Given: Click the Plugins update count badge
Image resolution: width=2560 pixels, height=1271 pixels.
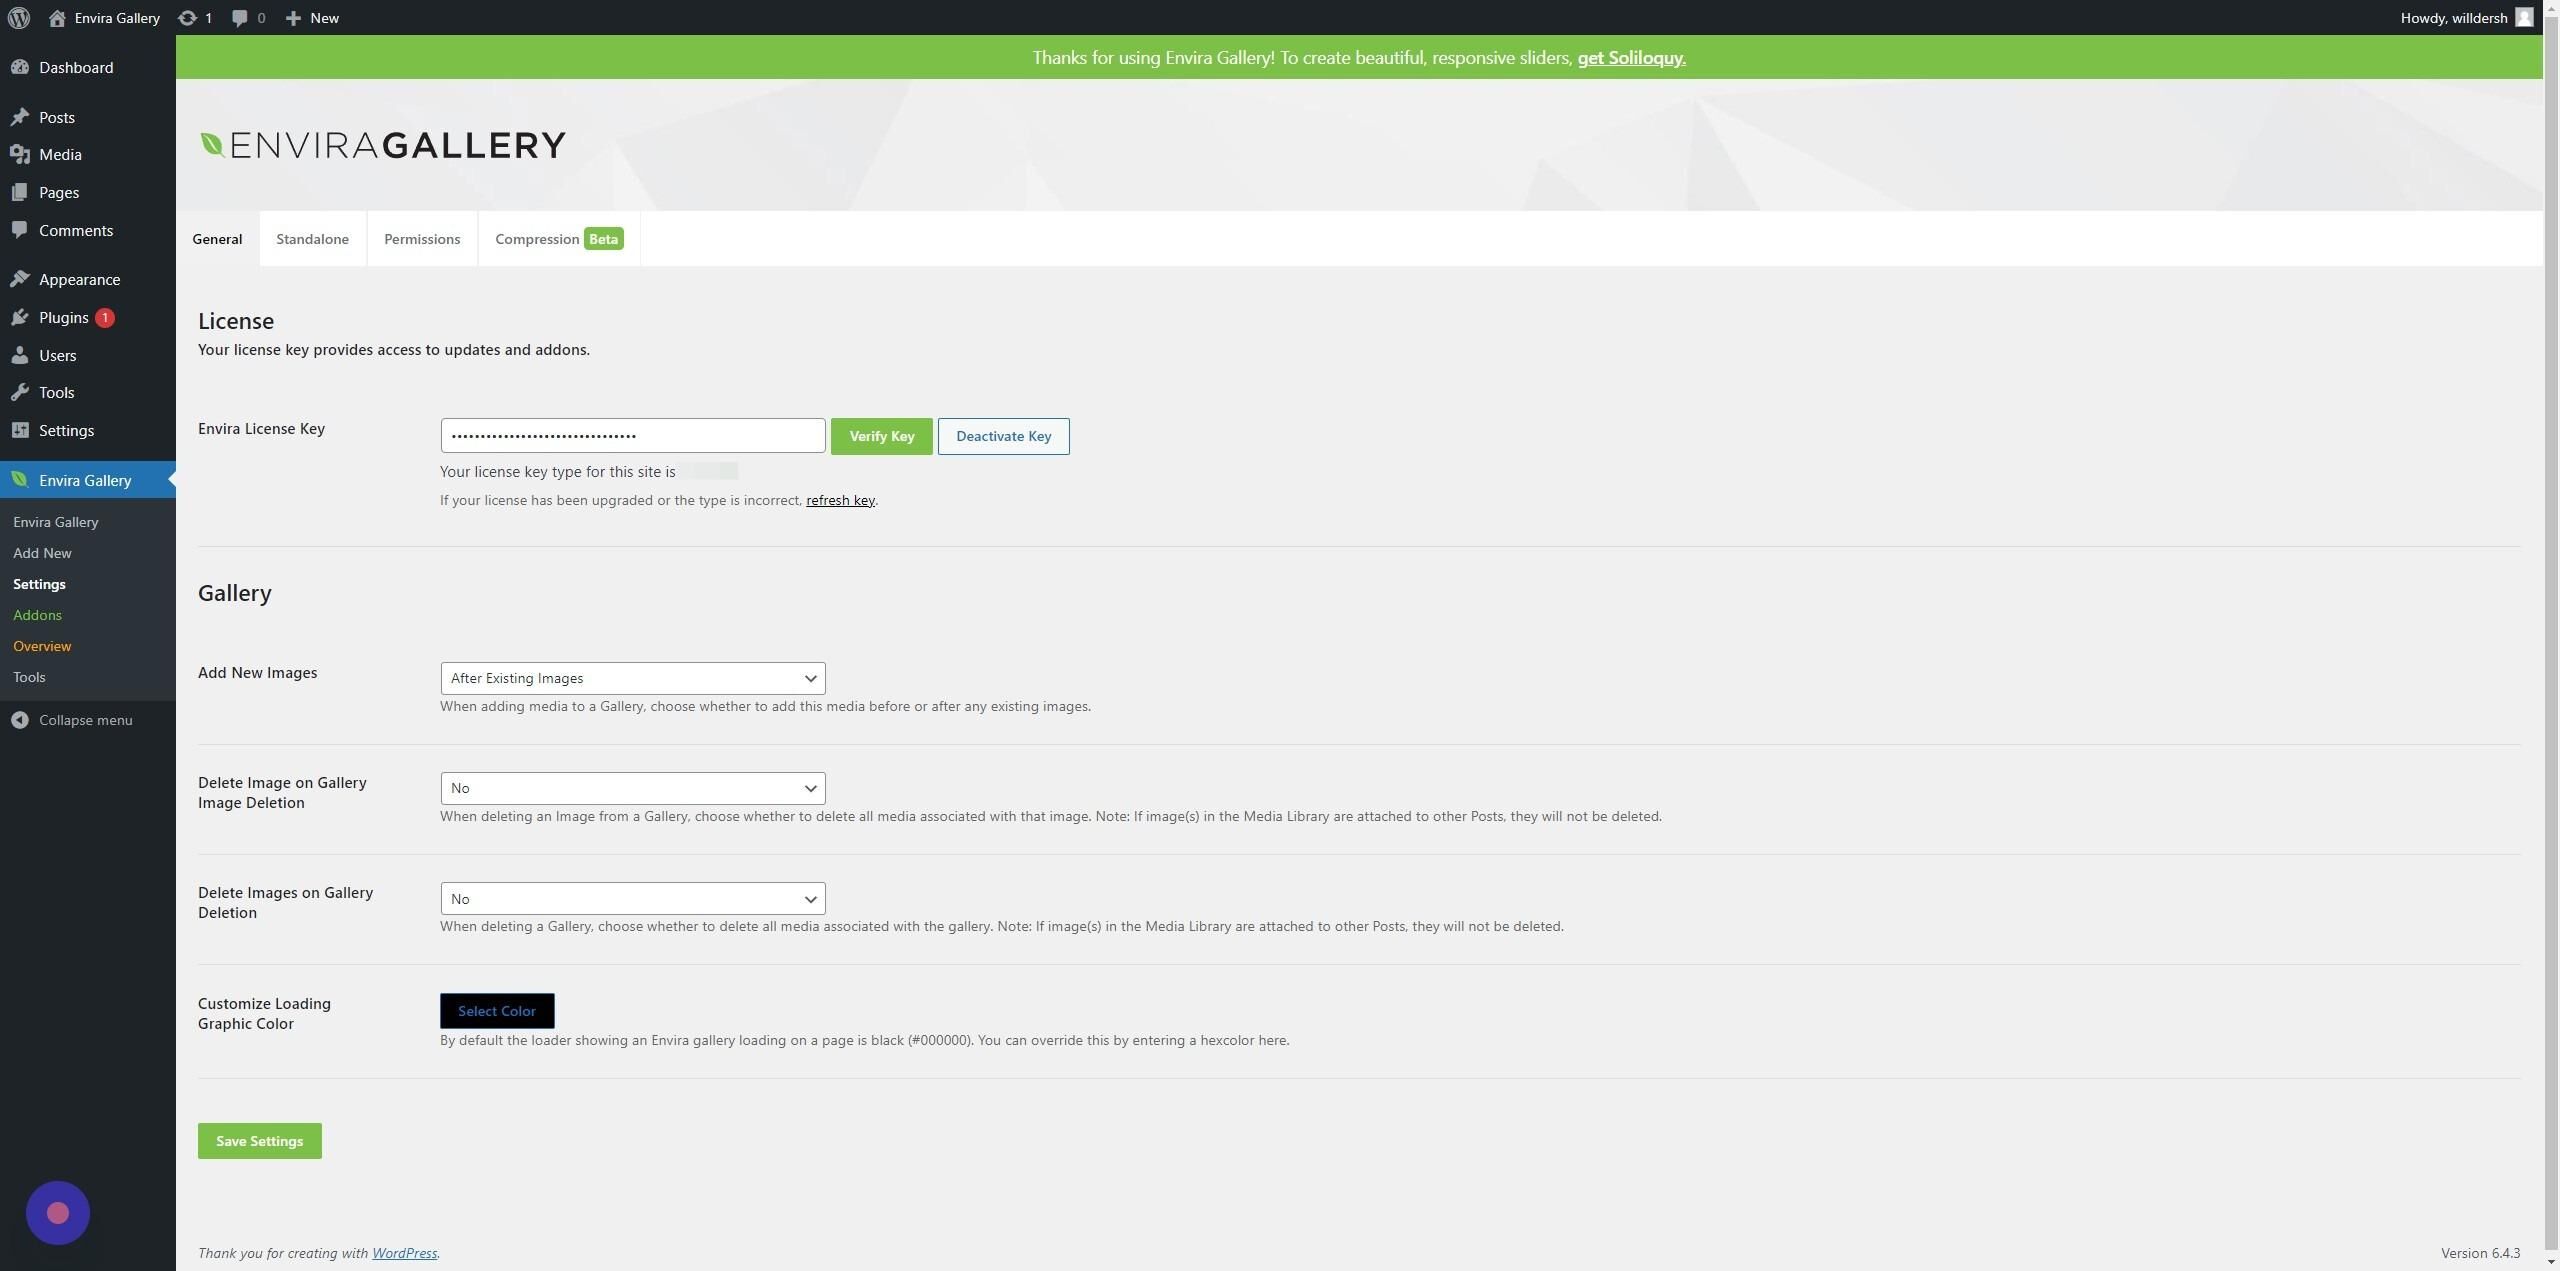Looking at the screenshot, I should point(105,318).
